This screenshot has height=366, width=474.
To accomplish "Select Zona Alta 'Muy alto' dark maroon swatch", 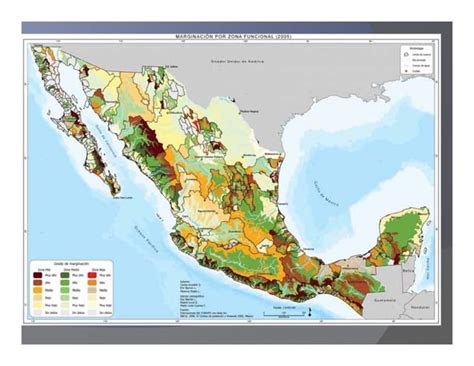I will click(x=38, y=275).
